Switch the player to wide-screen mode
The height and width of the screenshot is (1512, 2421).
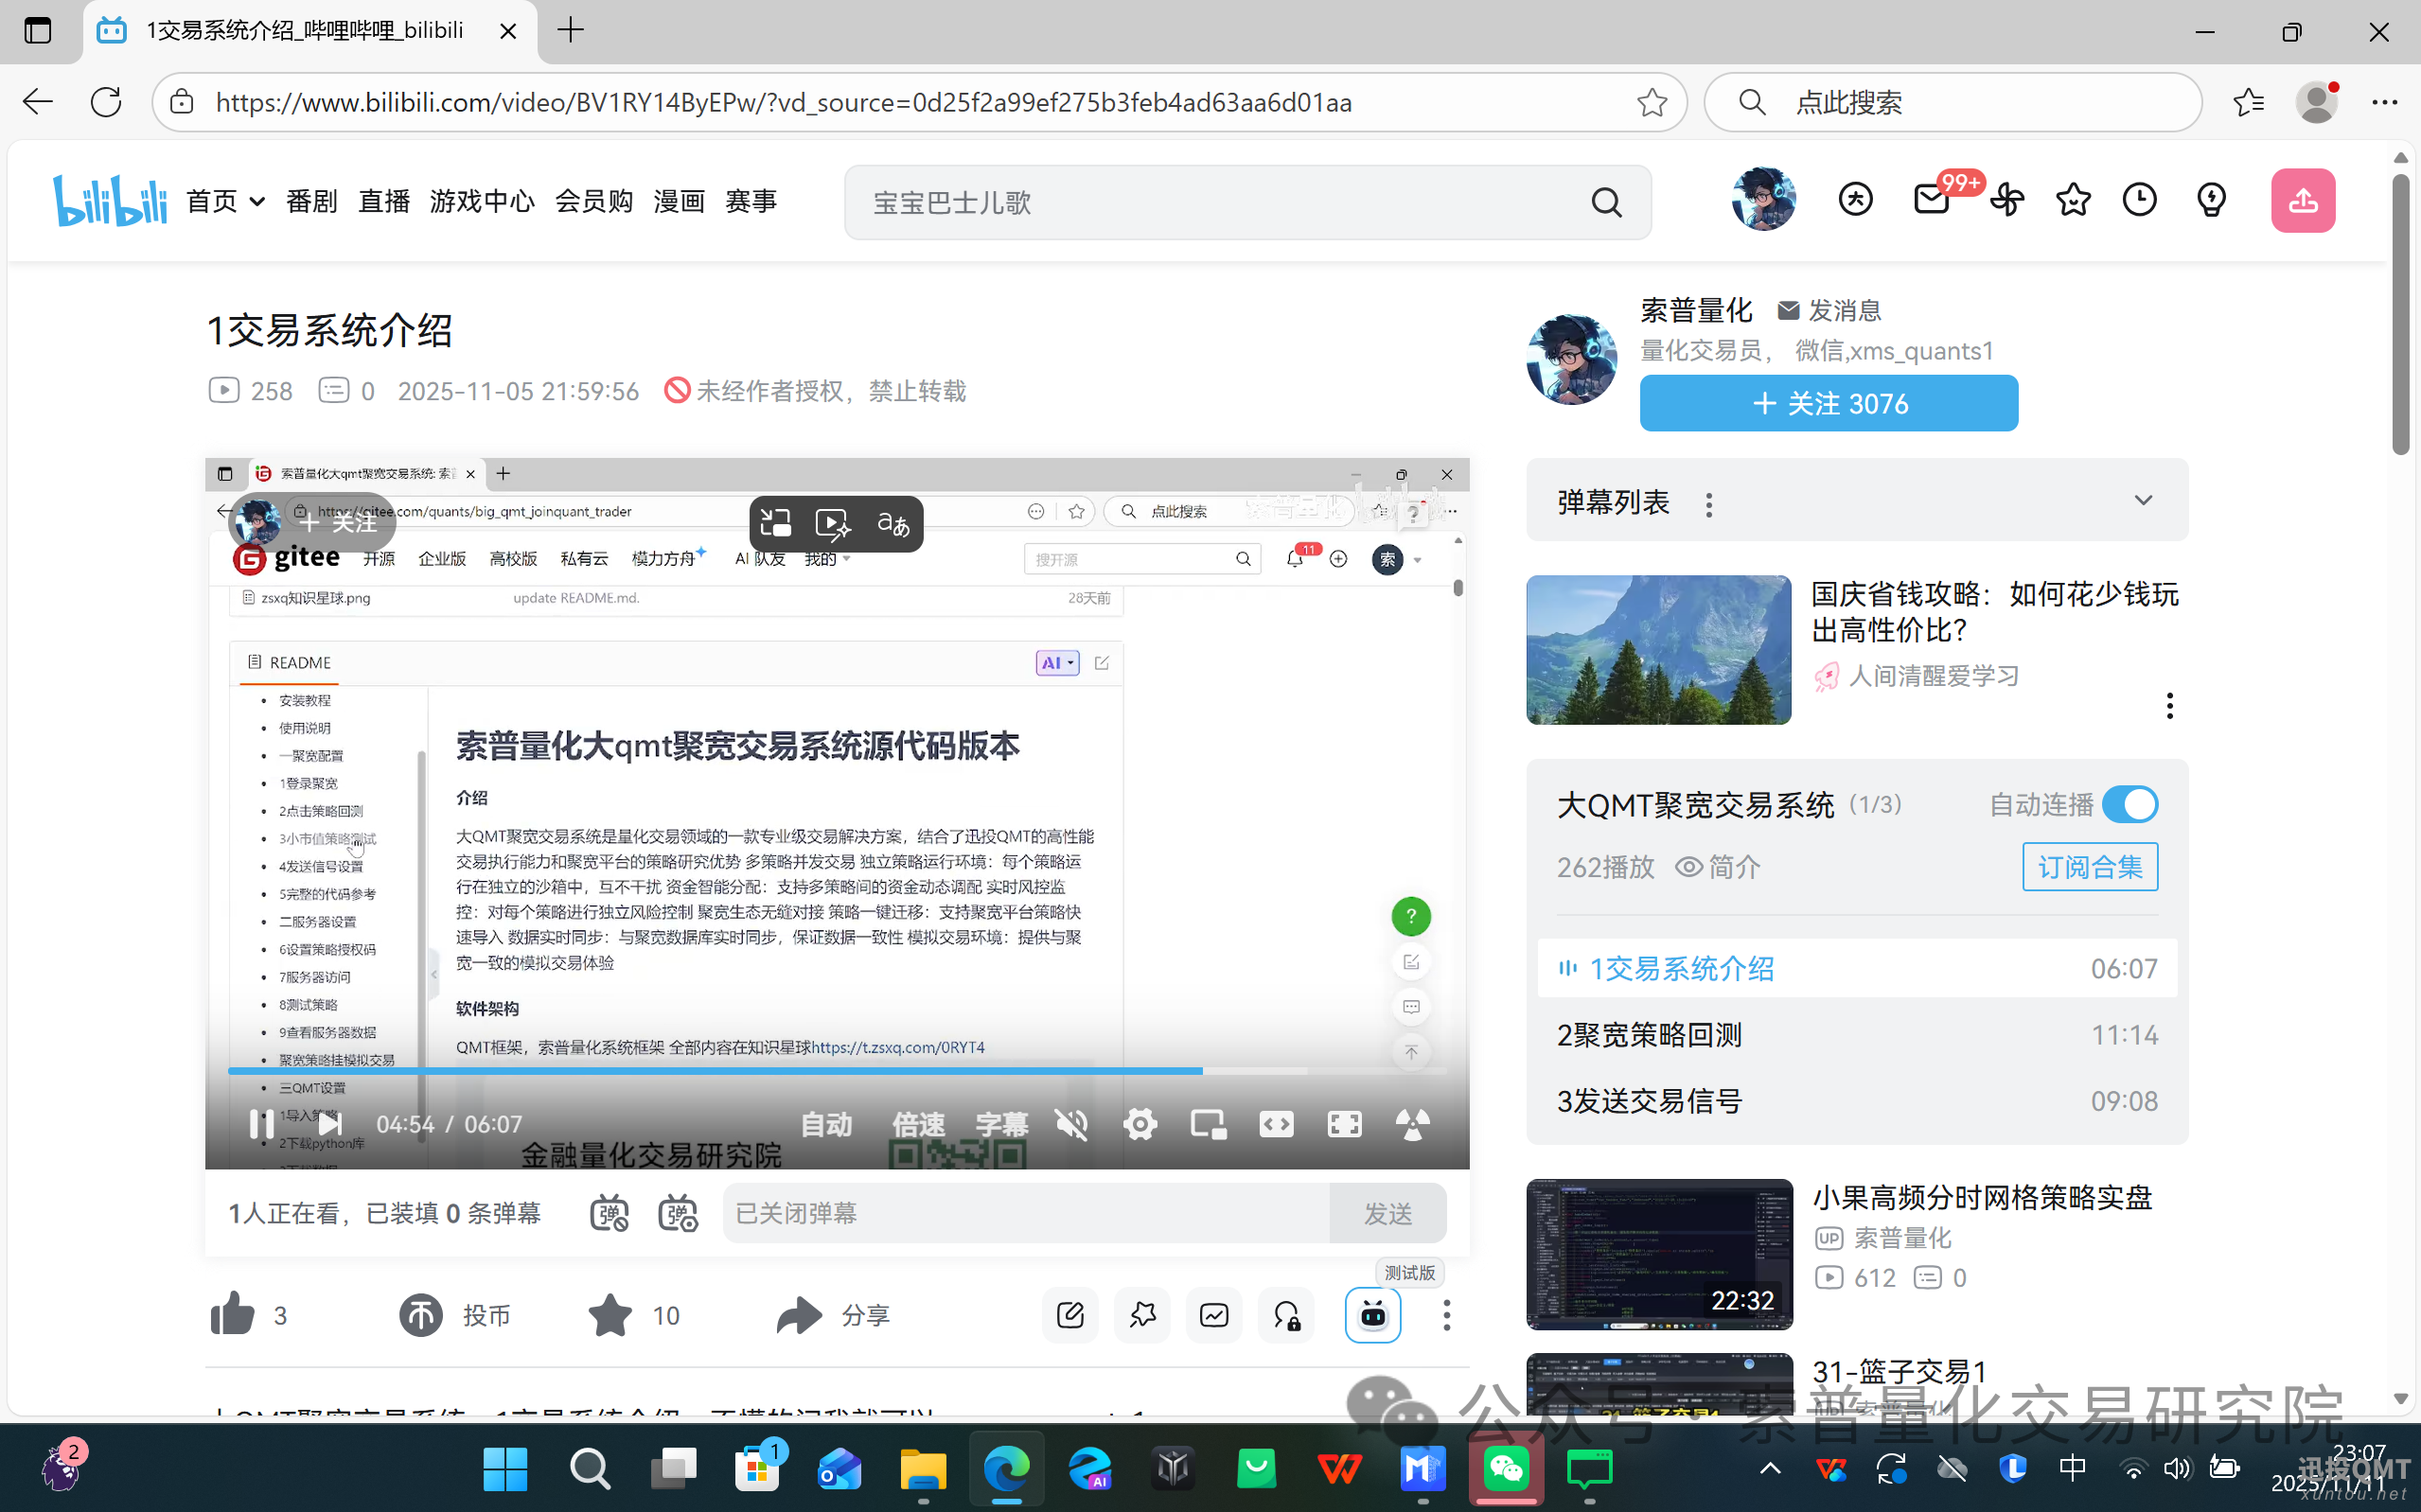click(1276, 1124)
